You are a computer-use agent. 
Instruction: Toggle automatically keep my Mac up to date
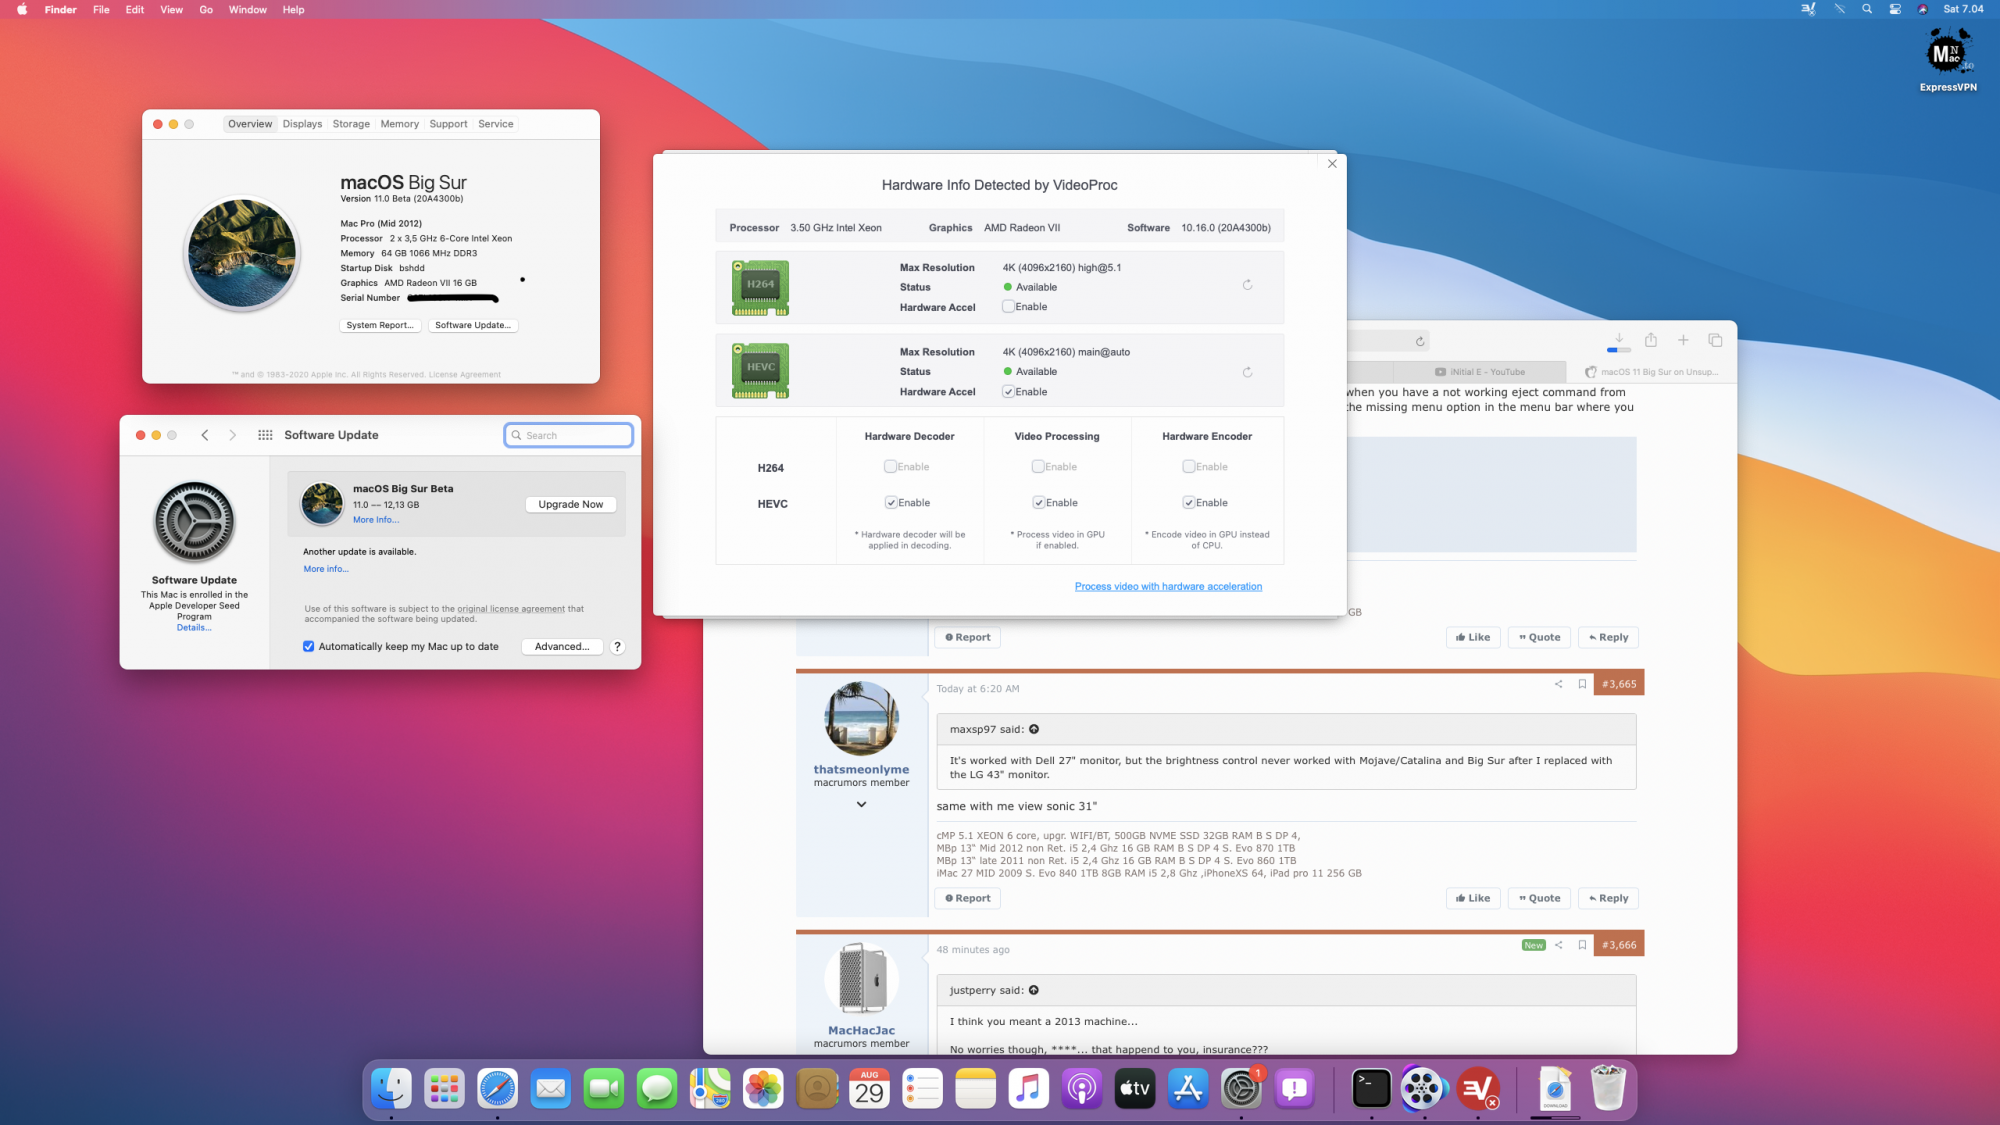[308, 647]
